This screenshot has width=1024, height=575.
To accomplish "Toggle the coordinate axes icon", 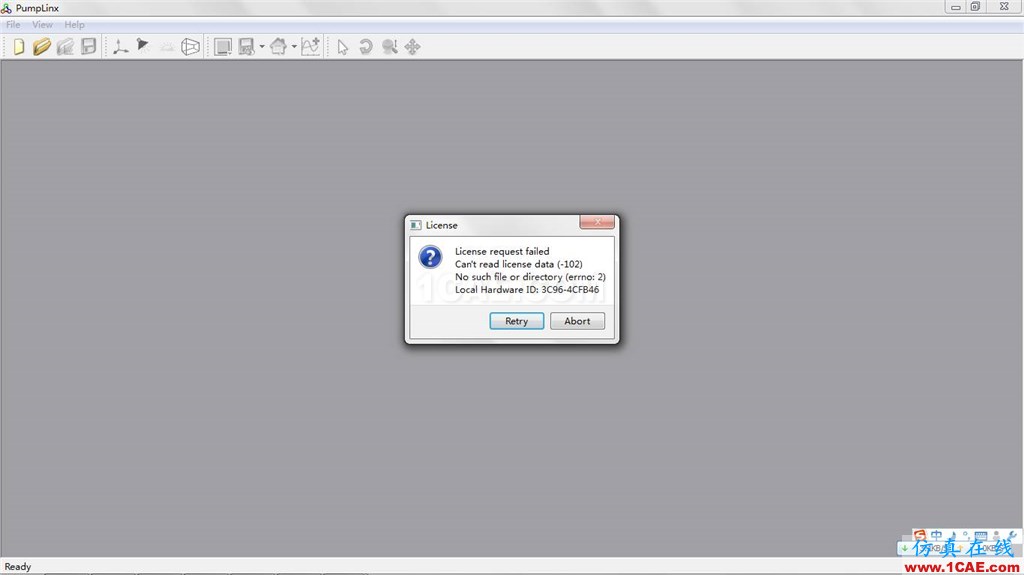I will click(x=120, y=47).
